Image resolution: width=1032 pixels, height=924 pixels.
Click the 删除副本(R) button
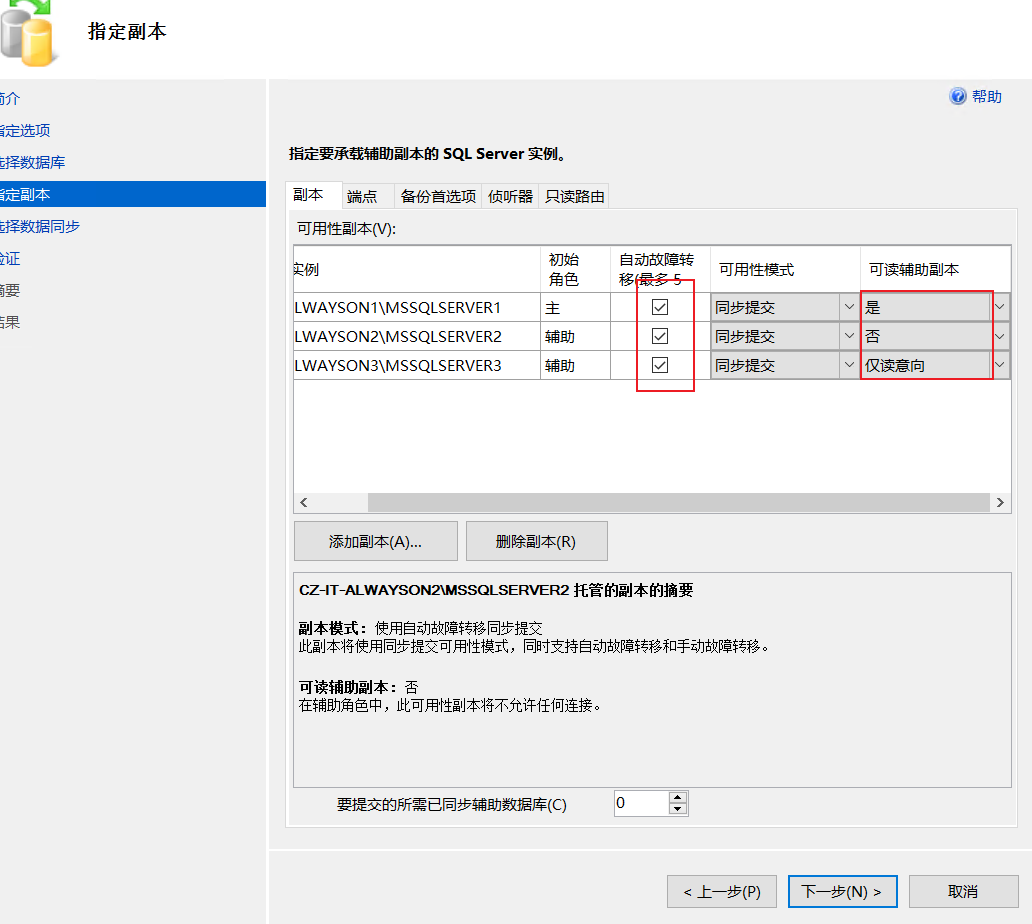click(x=536, y=542)
